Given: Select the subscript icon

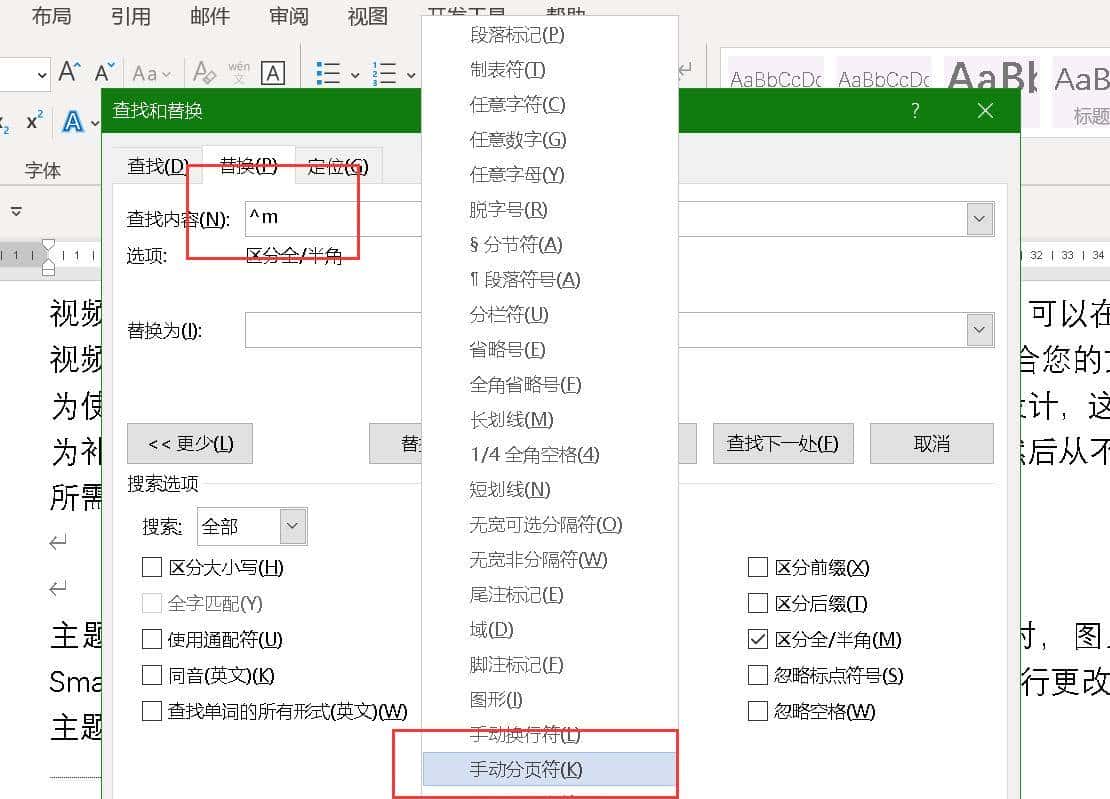Looking at the screenshot, I should (4, 122).
